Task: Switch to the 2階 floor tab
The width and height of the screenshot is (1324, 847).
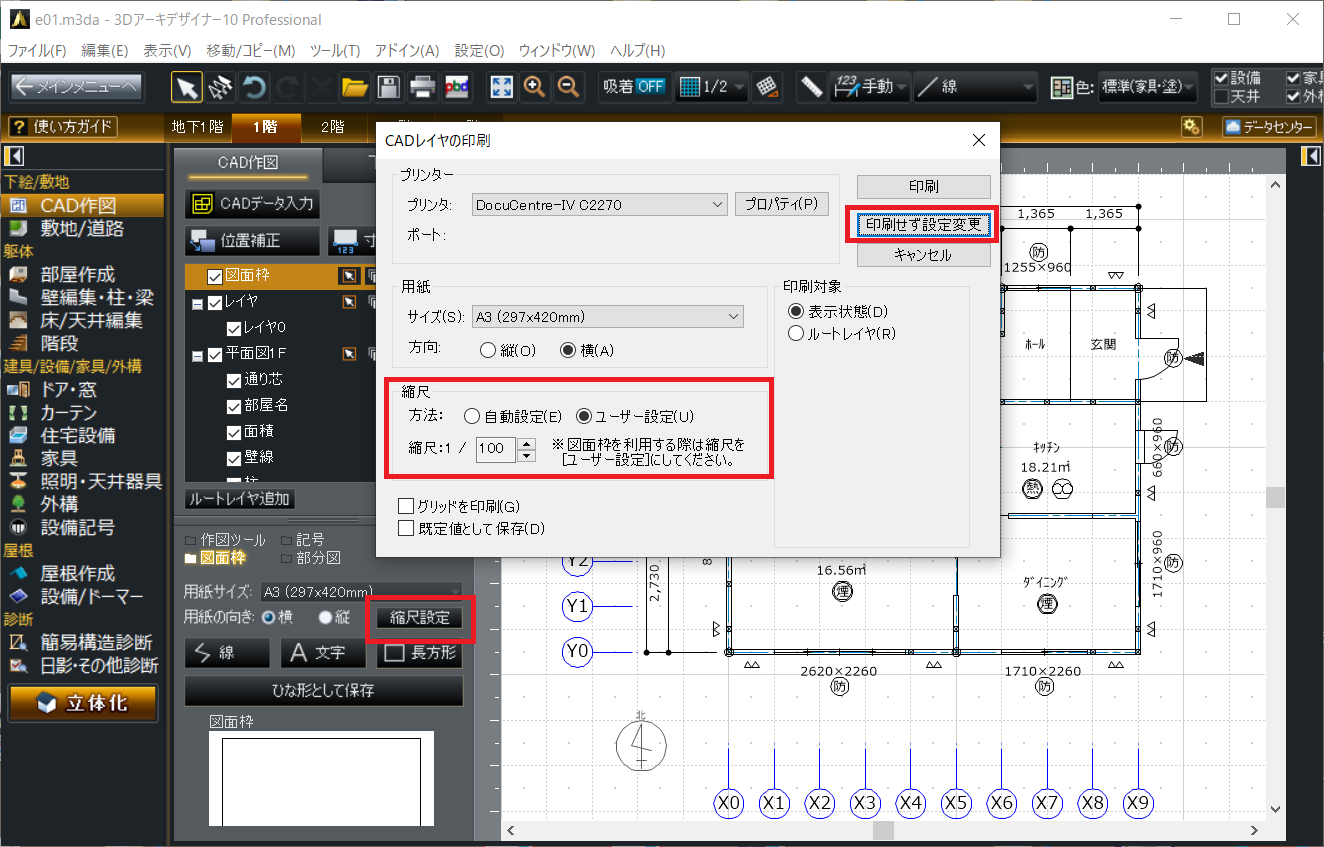Action: [x=332, y=127]
